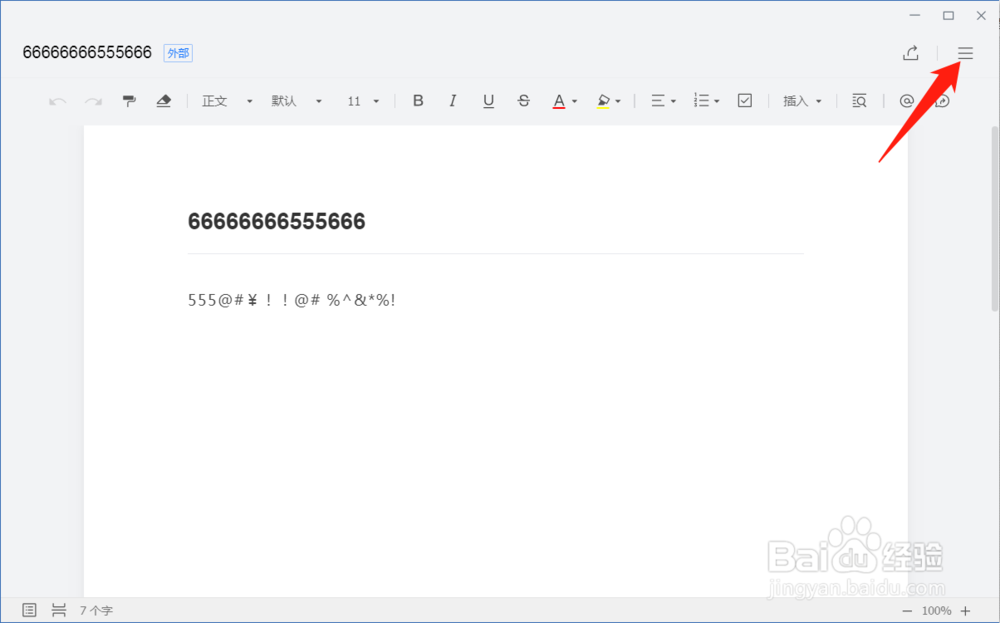
Task: Toggle strikethrough formatting
Action: (524, 101)
